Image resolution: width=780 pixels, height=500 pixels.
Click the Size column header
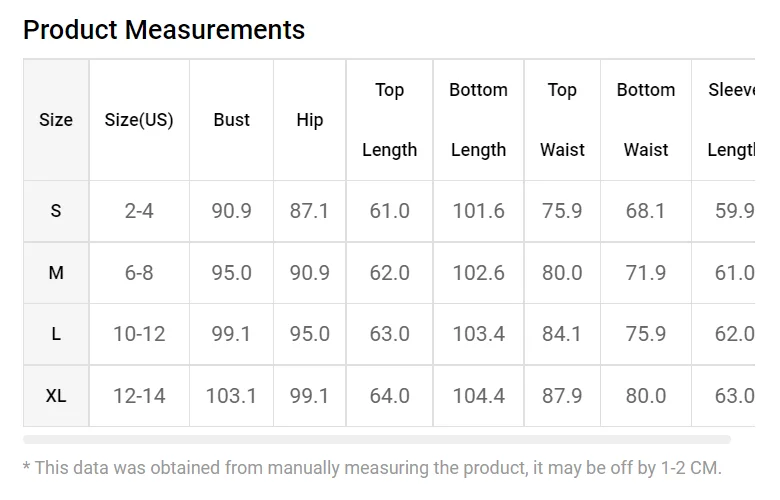(56, 120)
